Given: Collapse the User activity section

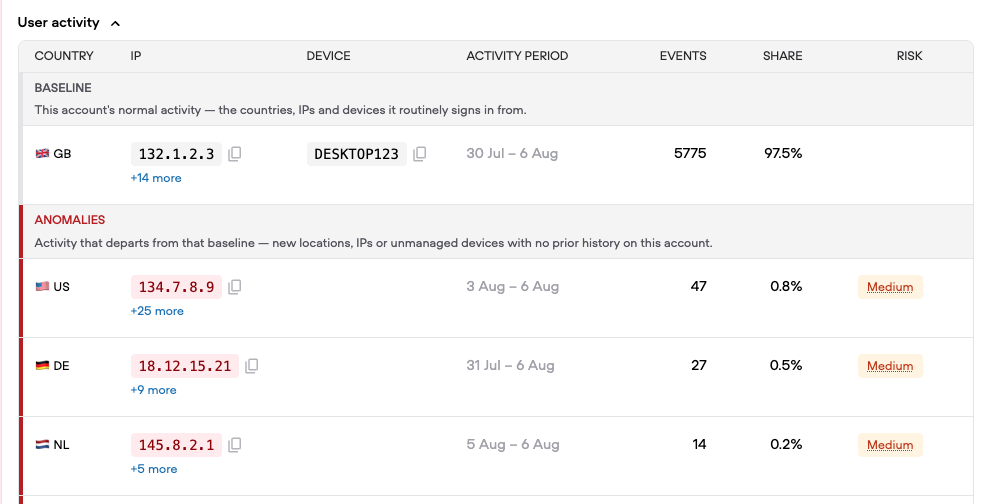Looking at the screenshot, I should coord(115,23).
